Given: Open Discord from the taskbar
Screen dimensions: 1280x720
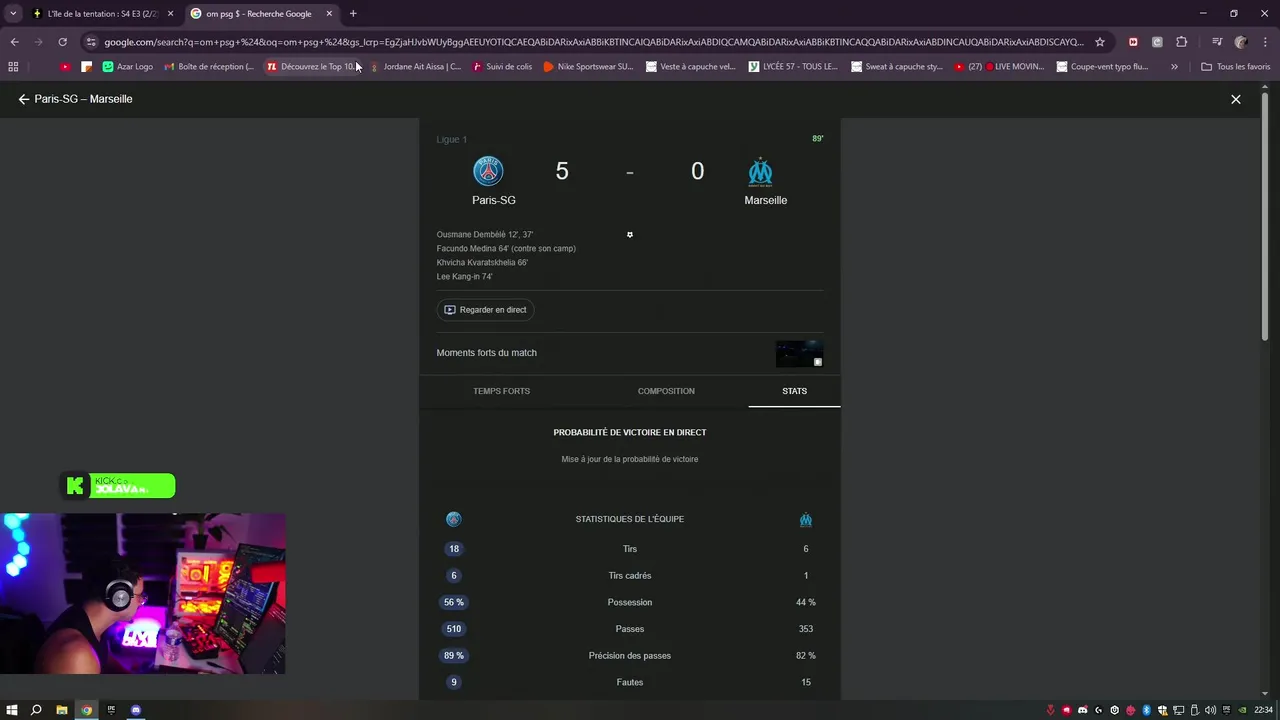Looking at the screenshot, I should click(136, 710).
